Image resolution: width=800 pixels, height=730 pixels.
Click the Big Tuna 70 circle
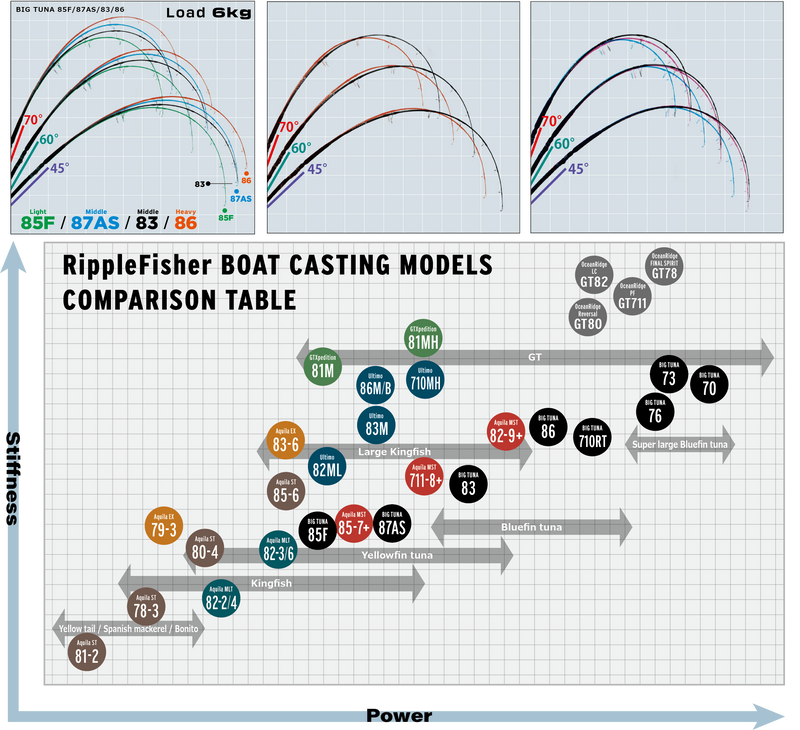click(x=709, y=384)
